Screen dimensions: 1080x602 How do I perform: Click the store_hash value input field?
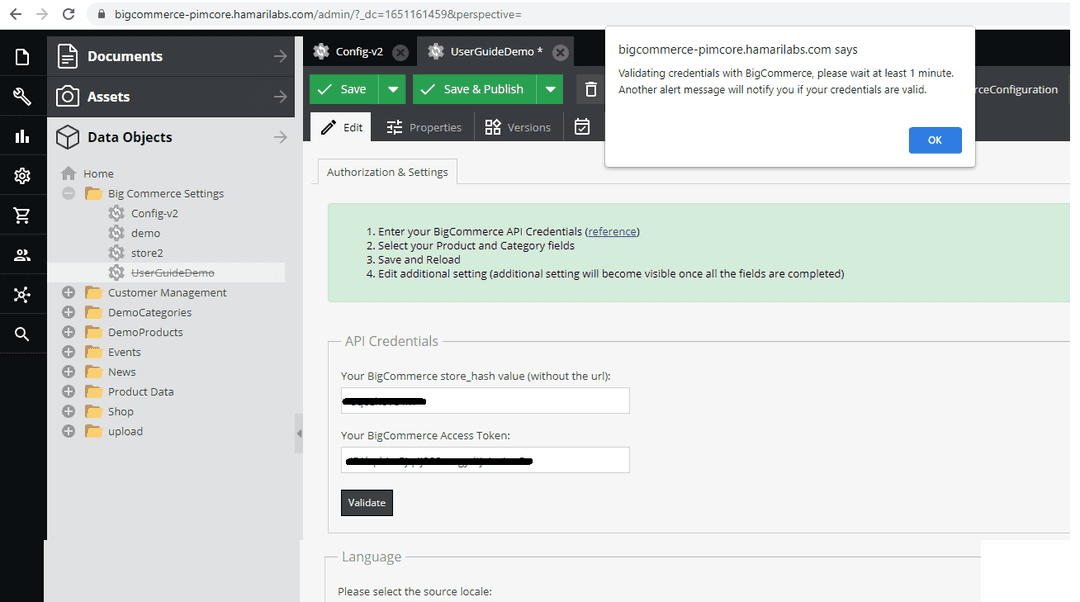click(x=485, y=400)
